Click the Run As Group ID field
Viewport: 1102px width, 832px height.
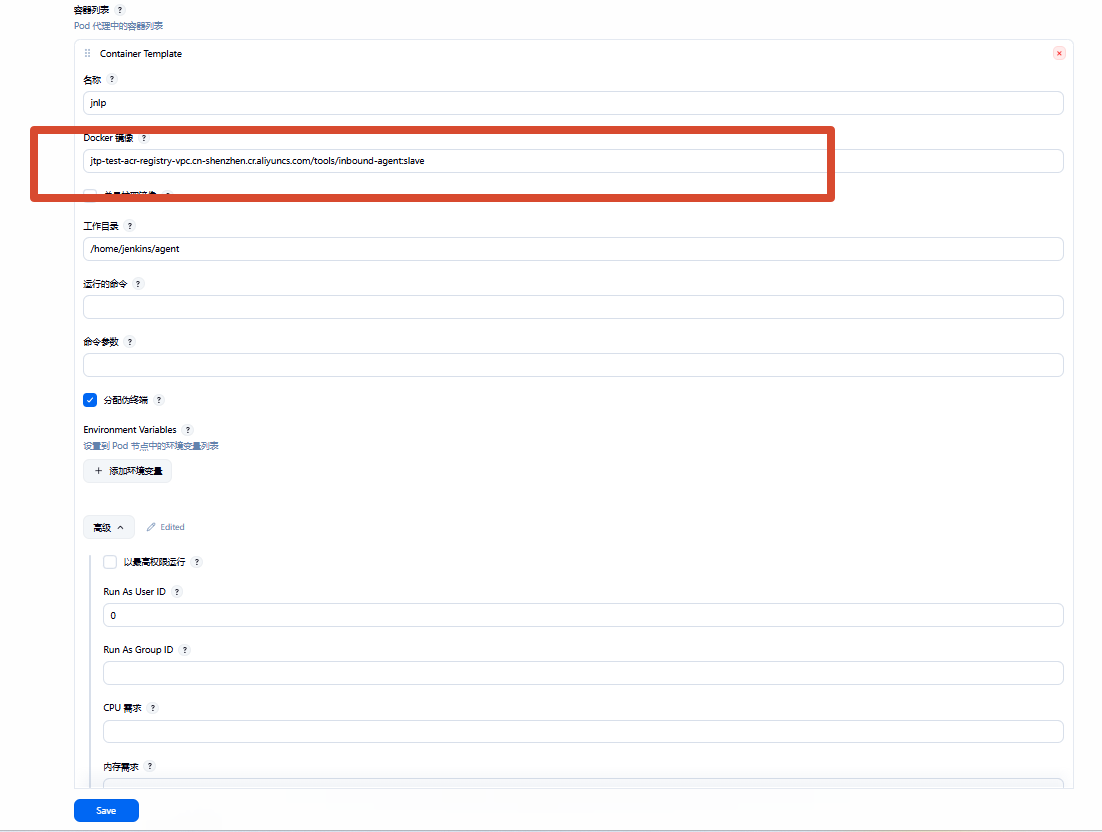[583, 673]
